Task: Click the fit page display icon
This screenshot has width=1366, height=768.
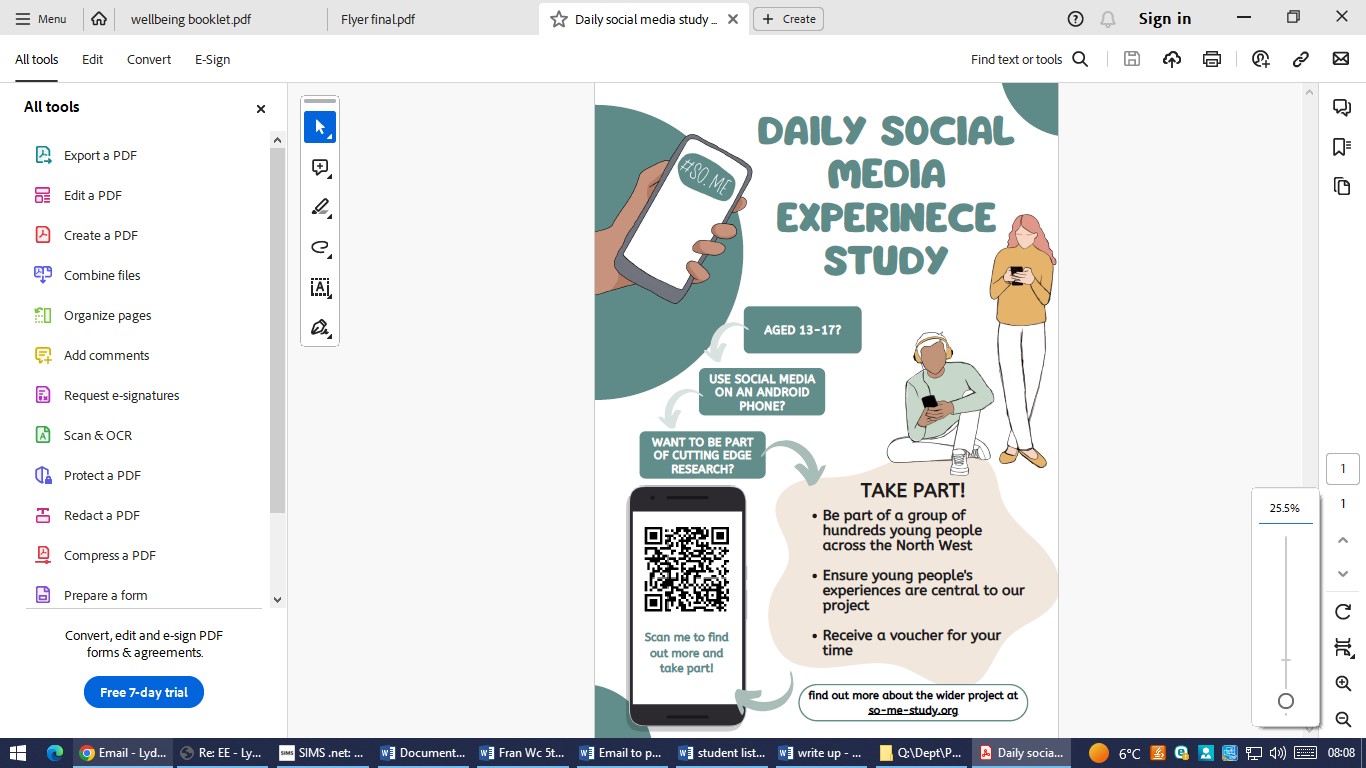Action: pos(1343,648)
